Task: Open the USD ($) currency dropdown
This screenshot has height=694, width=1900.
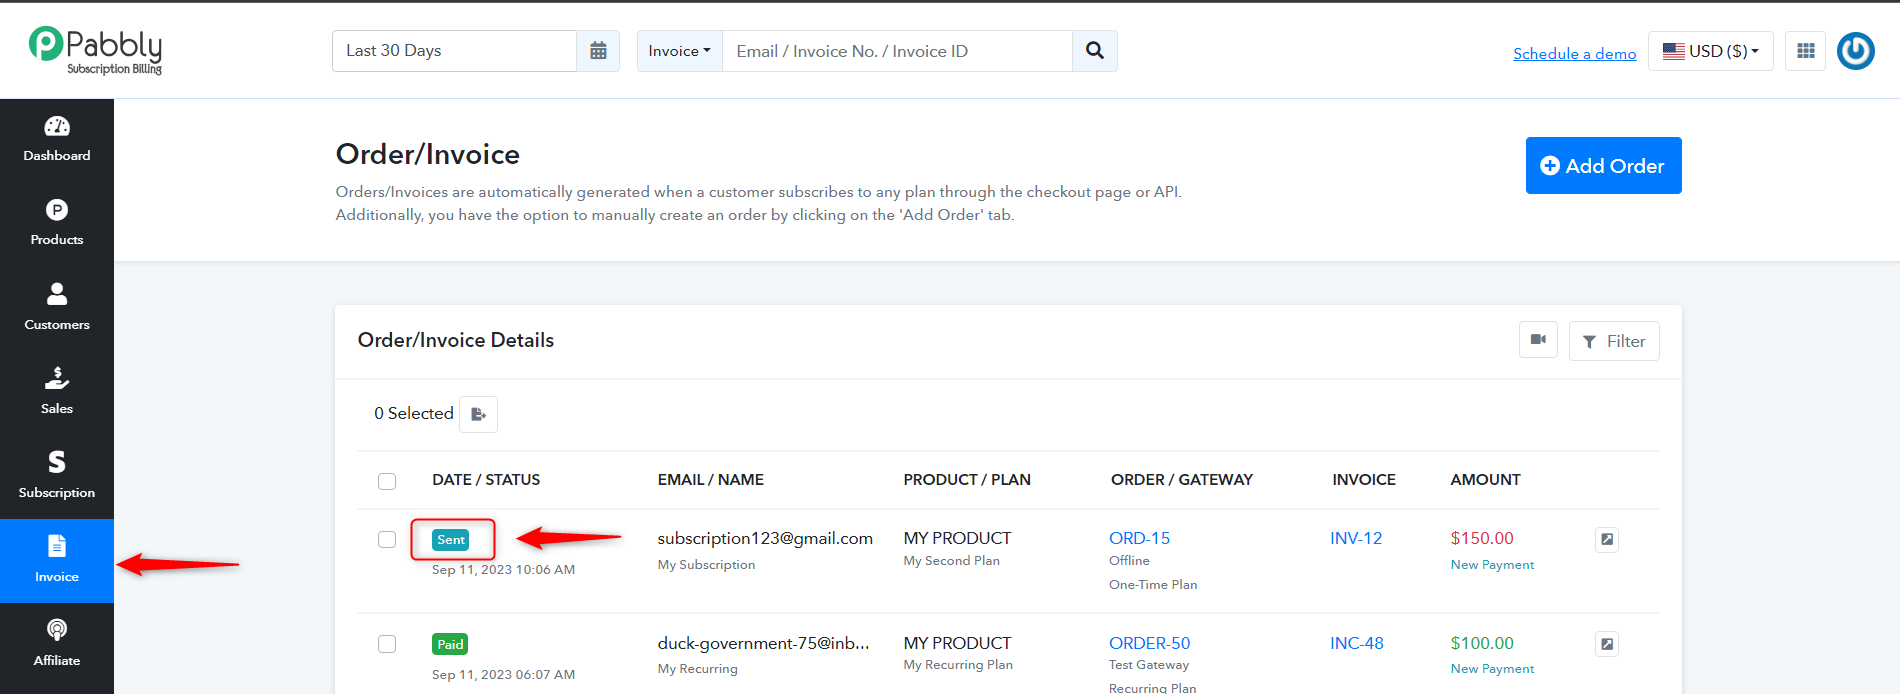Action: 1711,51
